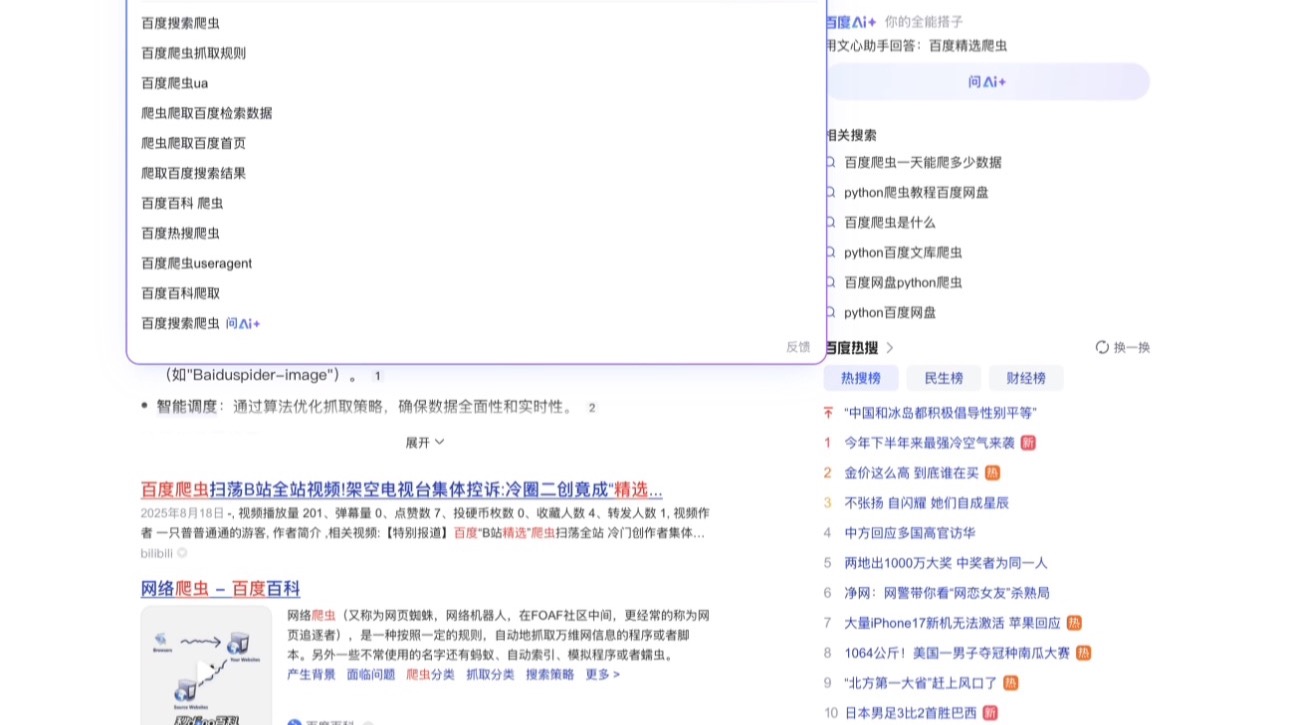
Task: Click the 面临问题 sub-link
Action: (371, 674)
